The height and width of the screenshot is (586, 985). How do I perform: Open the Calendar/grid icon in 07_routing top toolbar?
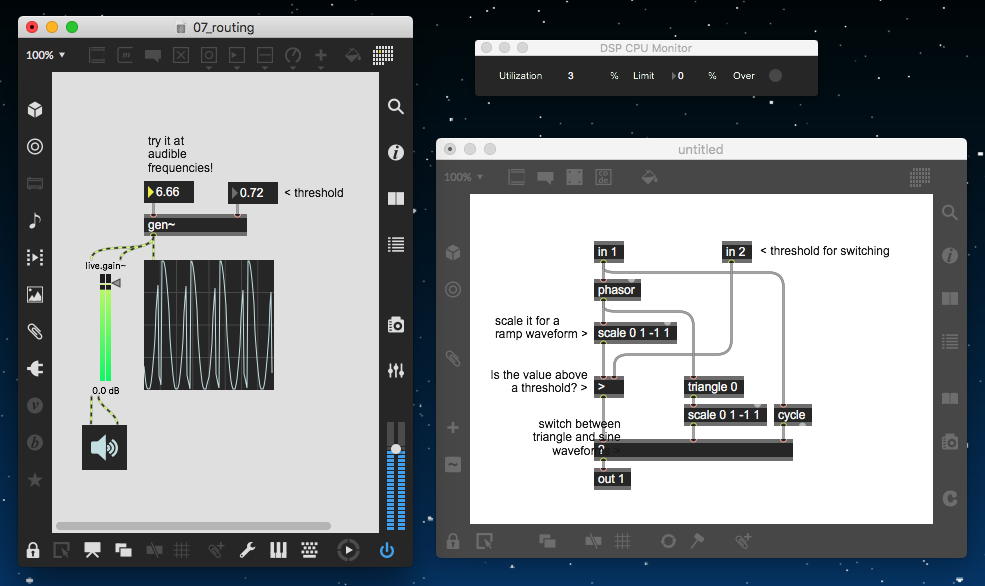click(x=383, y=55)
